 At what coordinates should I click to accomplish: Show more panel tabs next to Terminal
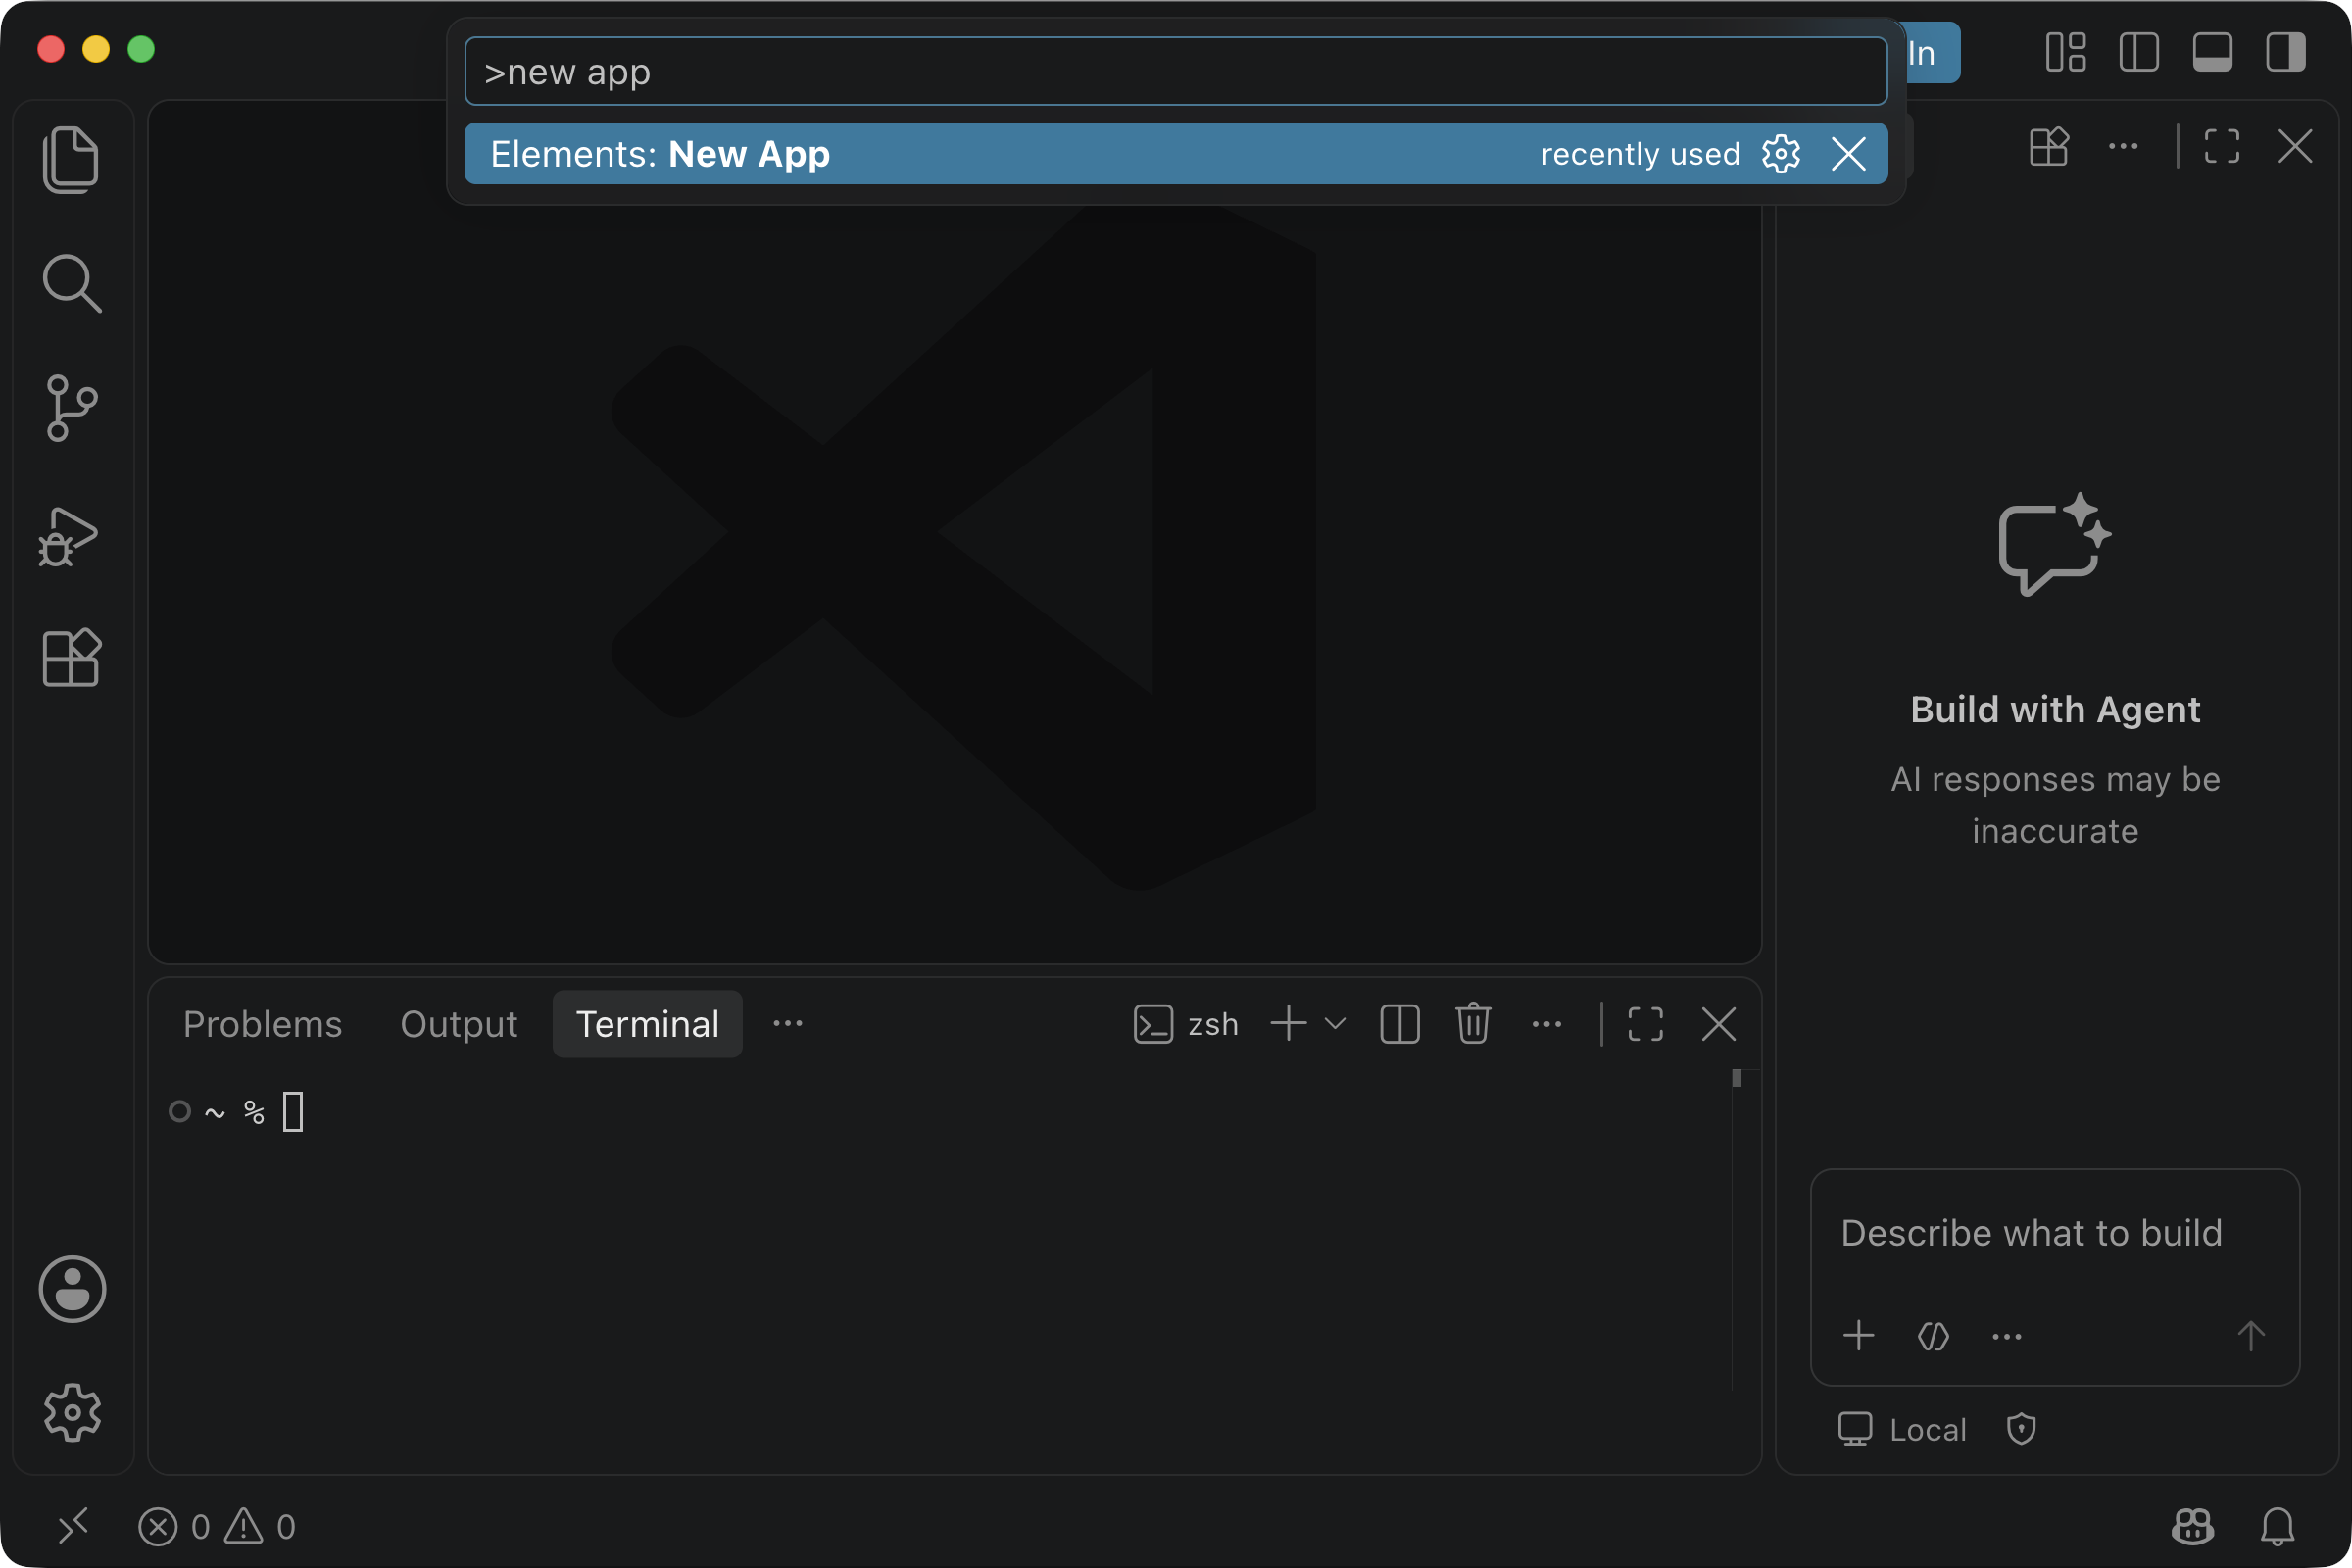[788, 1024]
